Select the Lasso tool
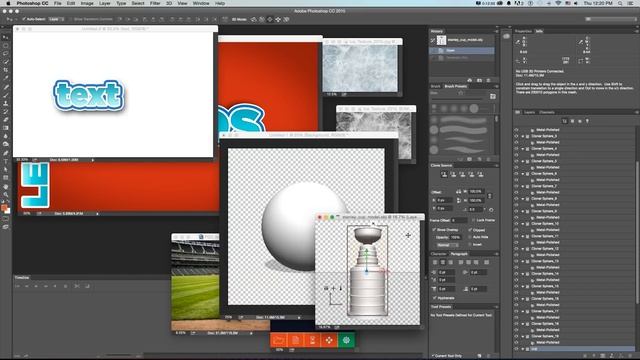The width and height of the screenshot is (640, 360). point(5,53)
